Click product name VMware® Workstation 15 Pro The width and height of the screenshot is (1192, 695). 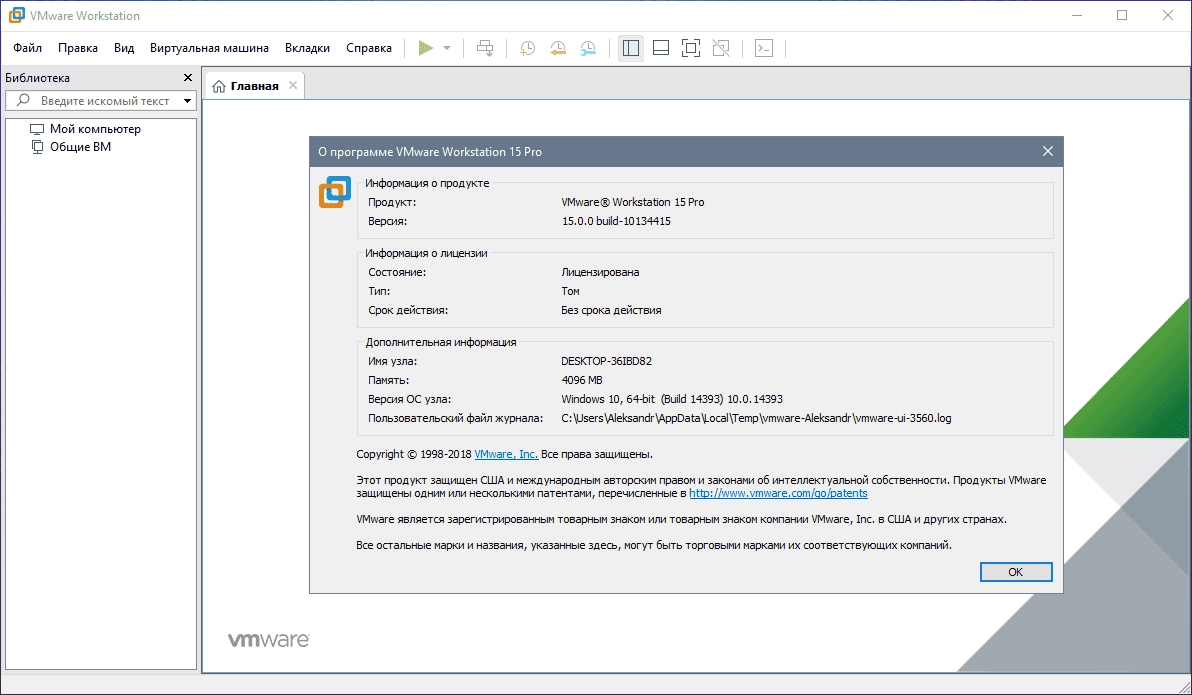632,202
